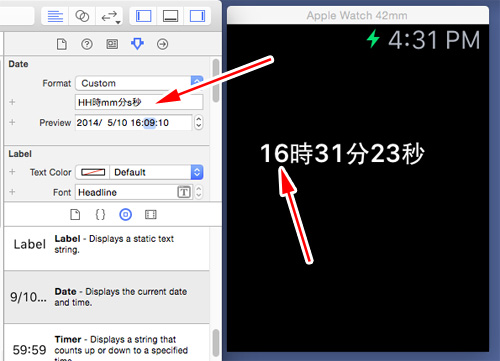Toggle the Utilities panel
The height and width of the screenshot is (361, 500).
(197, 16)
